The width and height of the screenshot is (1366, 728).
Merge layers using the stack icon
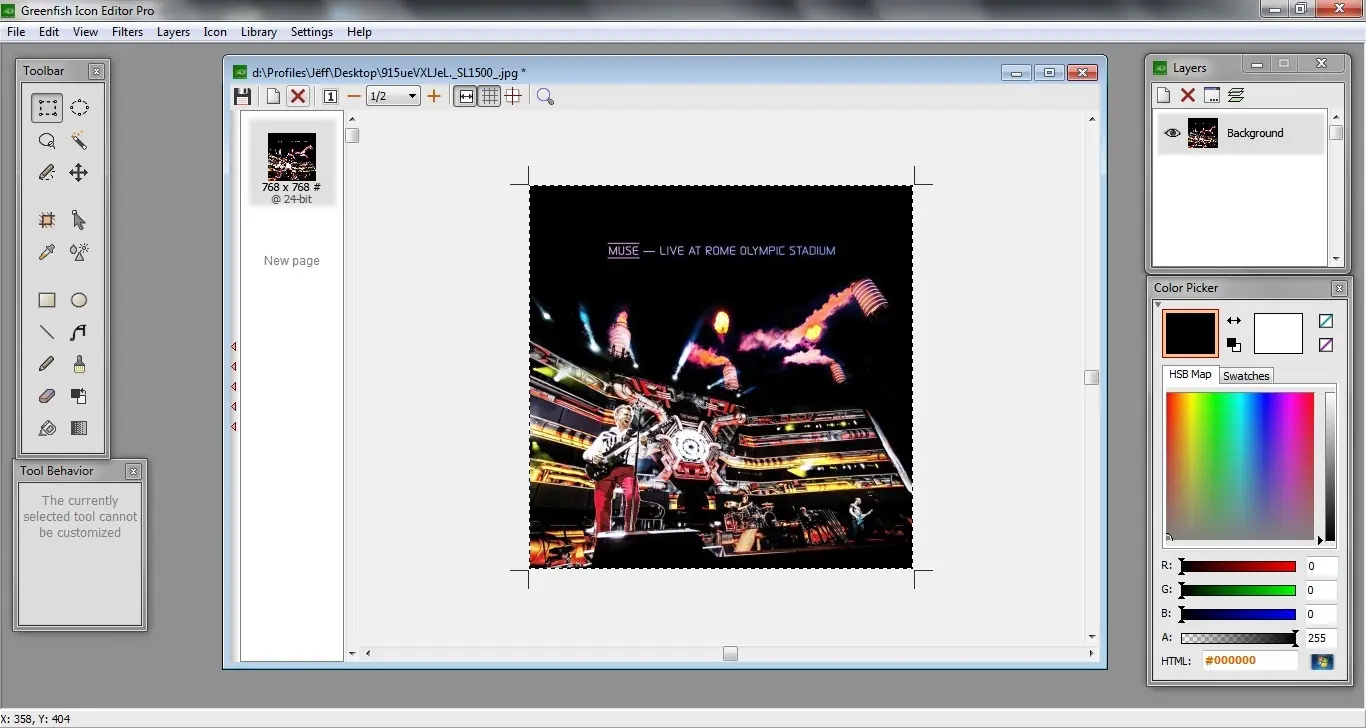click(x=1236, y=95)
